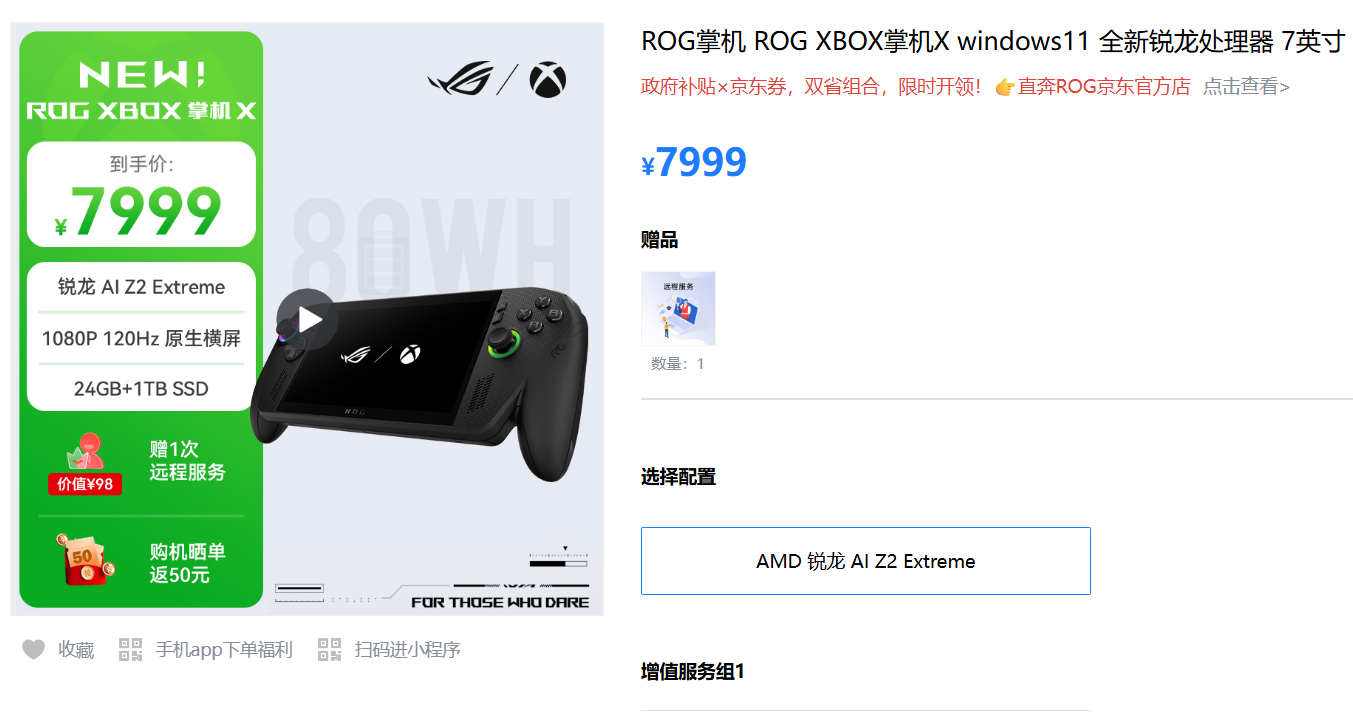Click 收藏 to save product
The width and height of the screenshot is (1353, 712).
[x=76, y=650]
